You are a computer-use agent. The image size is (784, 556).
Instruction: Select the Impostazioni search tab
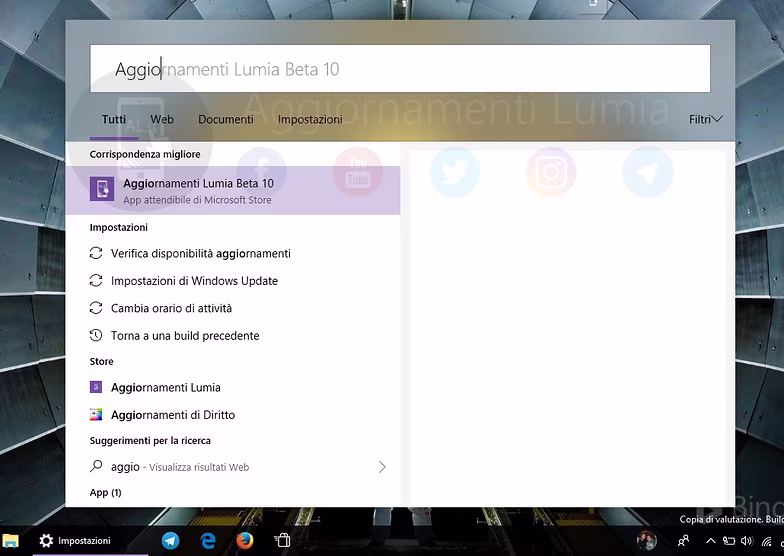310,120
